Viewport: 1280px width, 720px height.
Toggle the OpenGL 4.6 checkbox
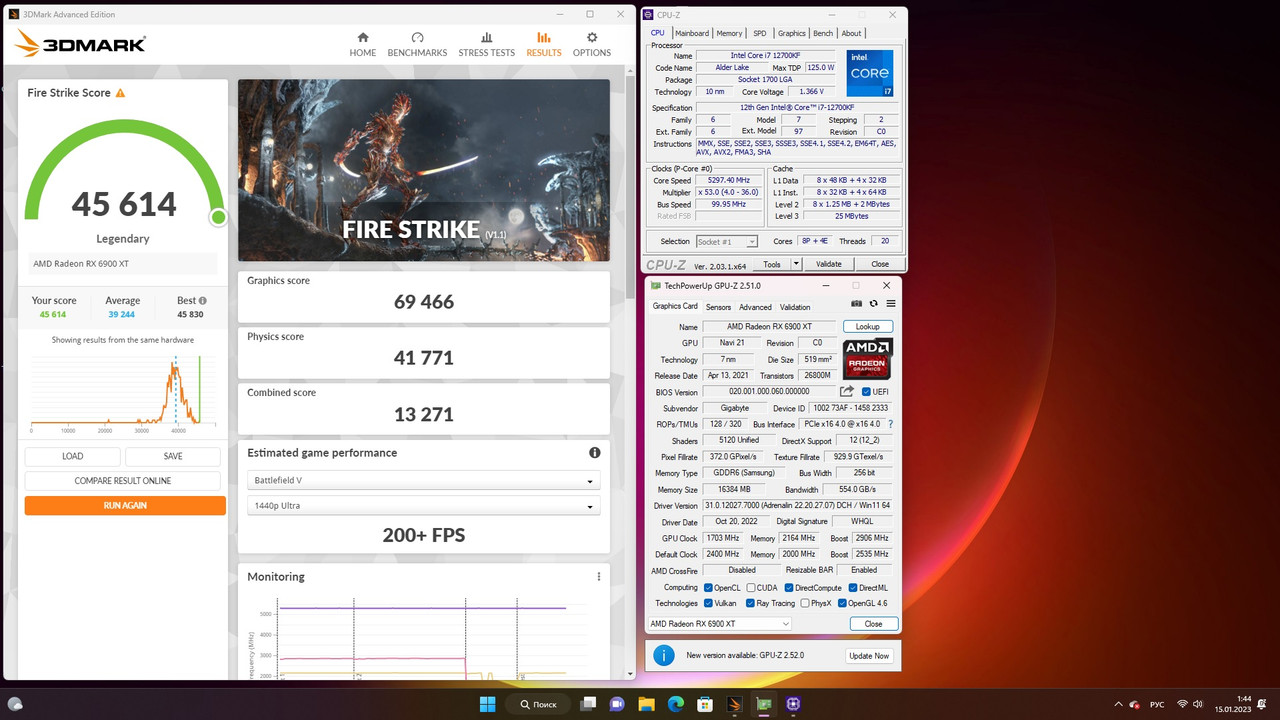(x=841, y=603)
